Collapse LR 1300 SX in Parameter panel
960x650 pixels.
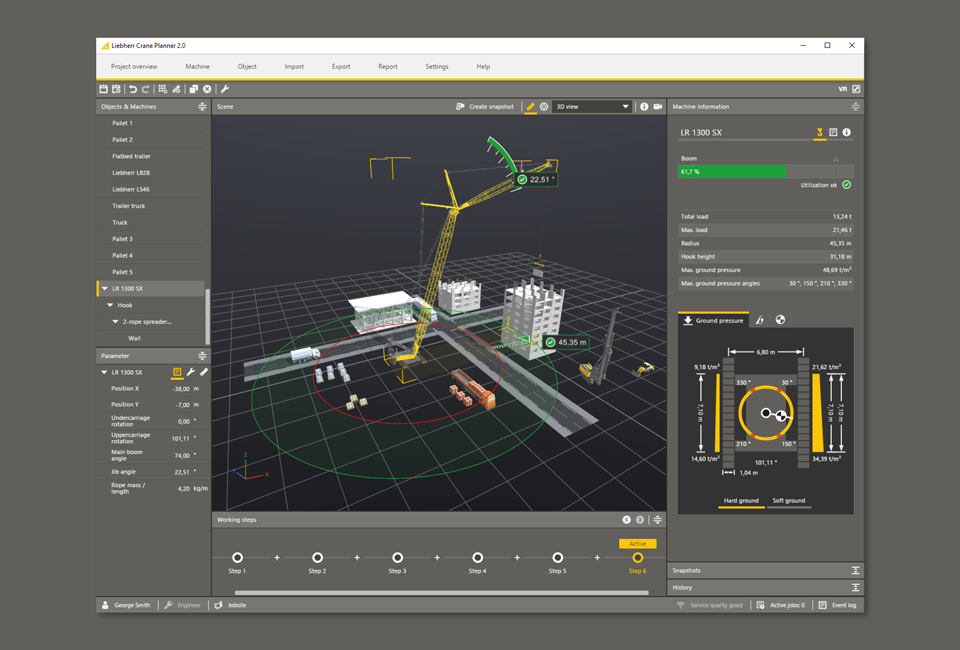click(x=104, y=372)
